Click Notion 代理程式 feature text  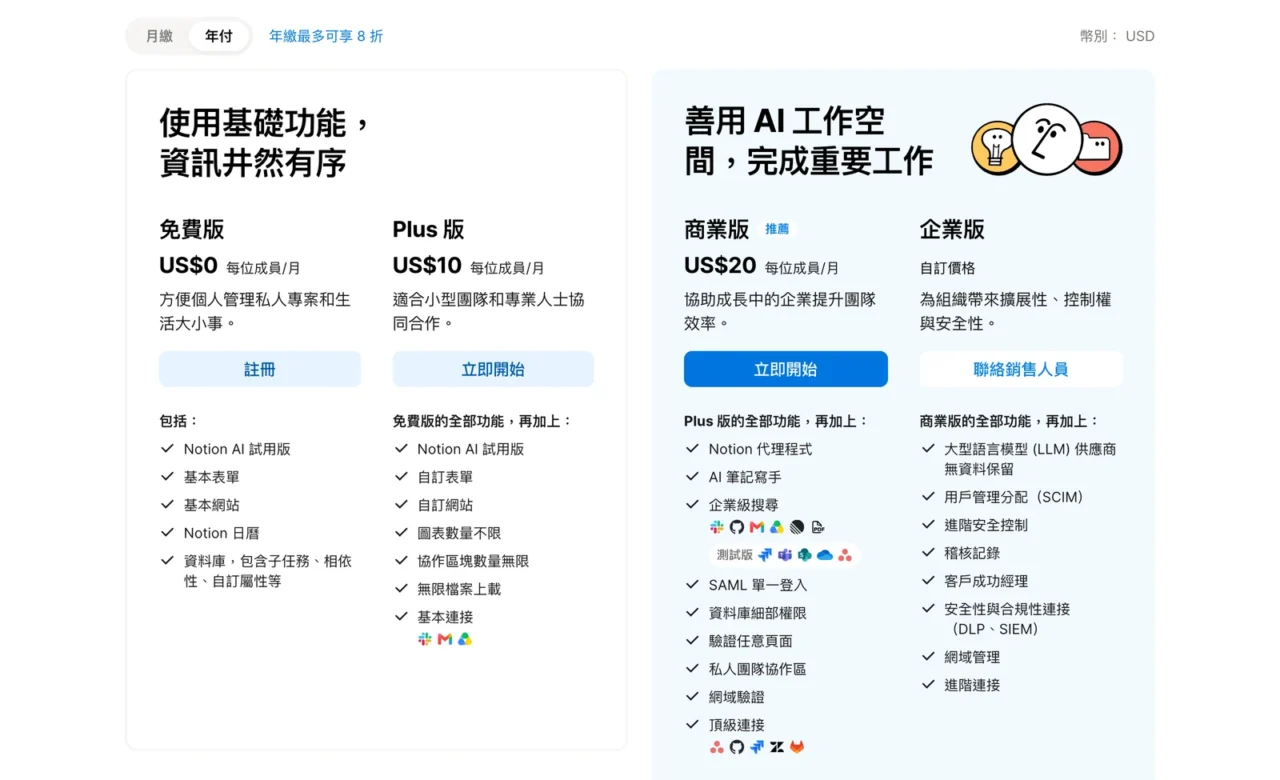[x=760, y=449]
